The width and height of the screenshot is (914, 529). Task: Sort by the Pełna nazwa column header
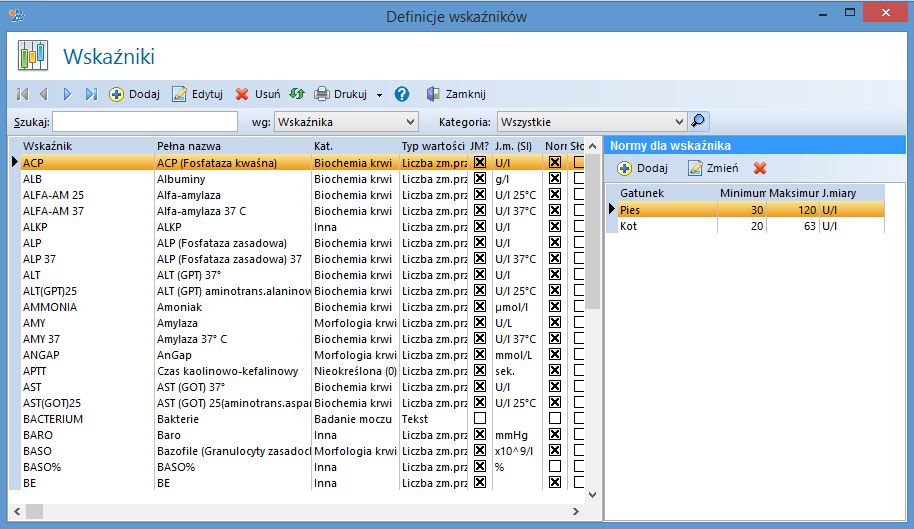(233, 146)
